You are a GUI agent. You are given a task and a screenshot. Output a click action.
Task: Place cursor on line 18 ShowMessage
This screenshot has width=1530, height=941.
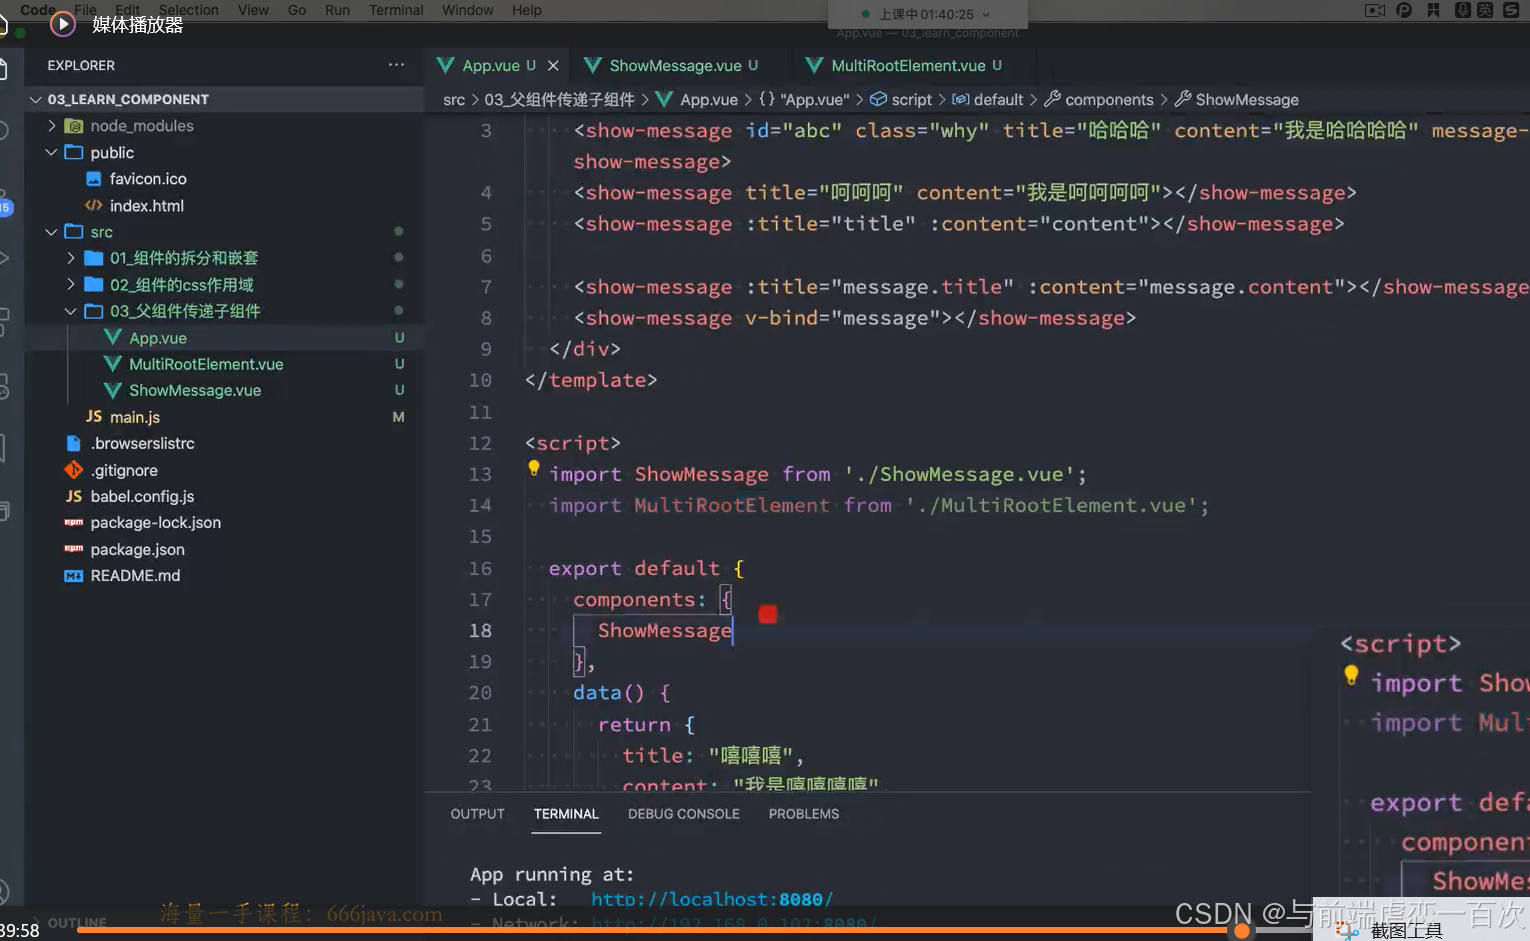(665, 630)
